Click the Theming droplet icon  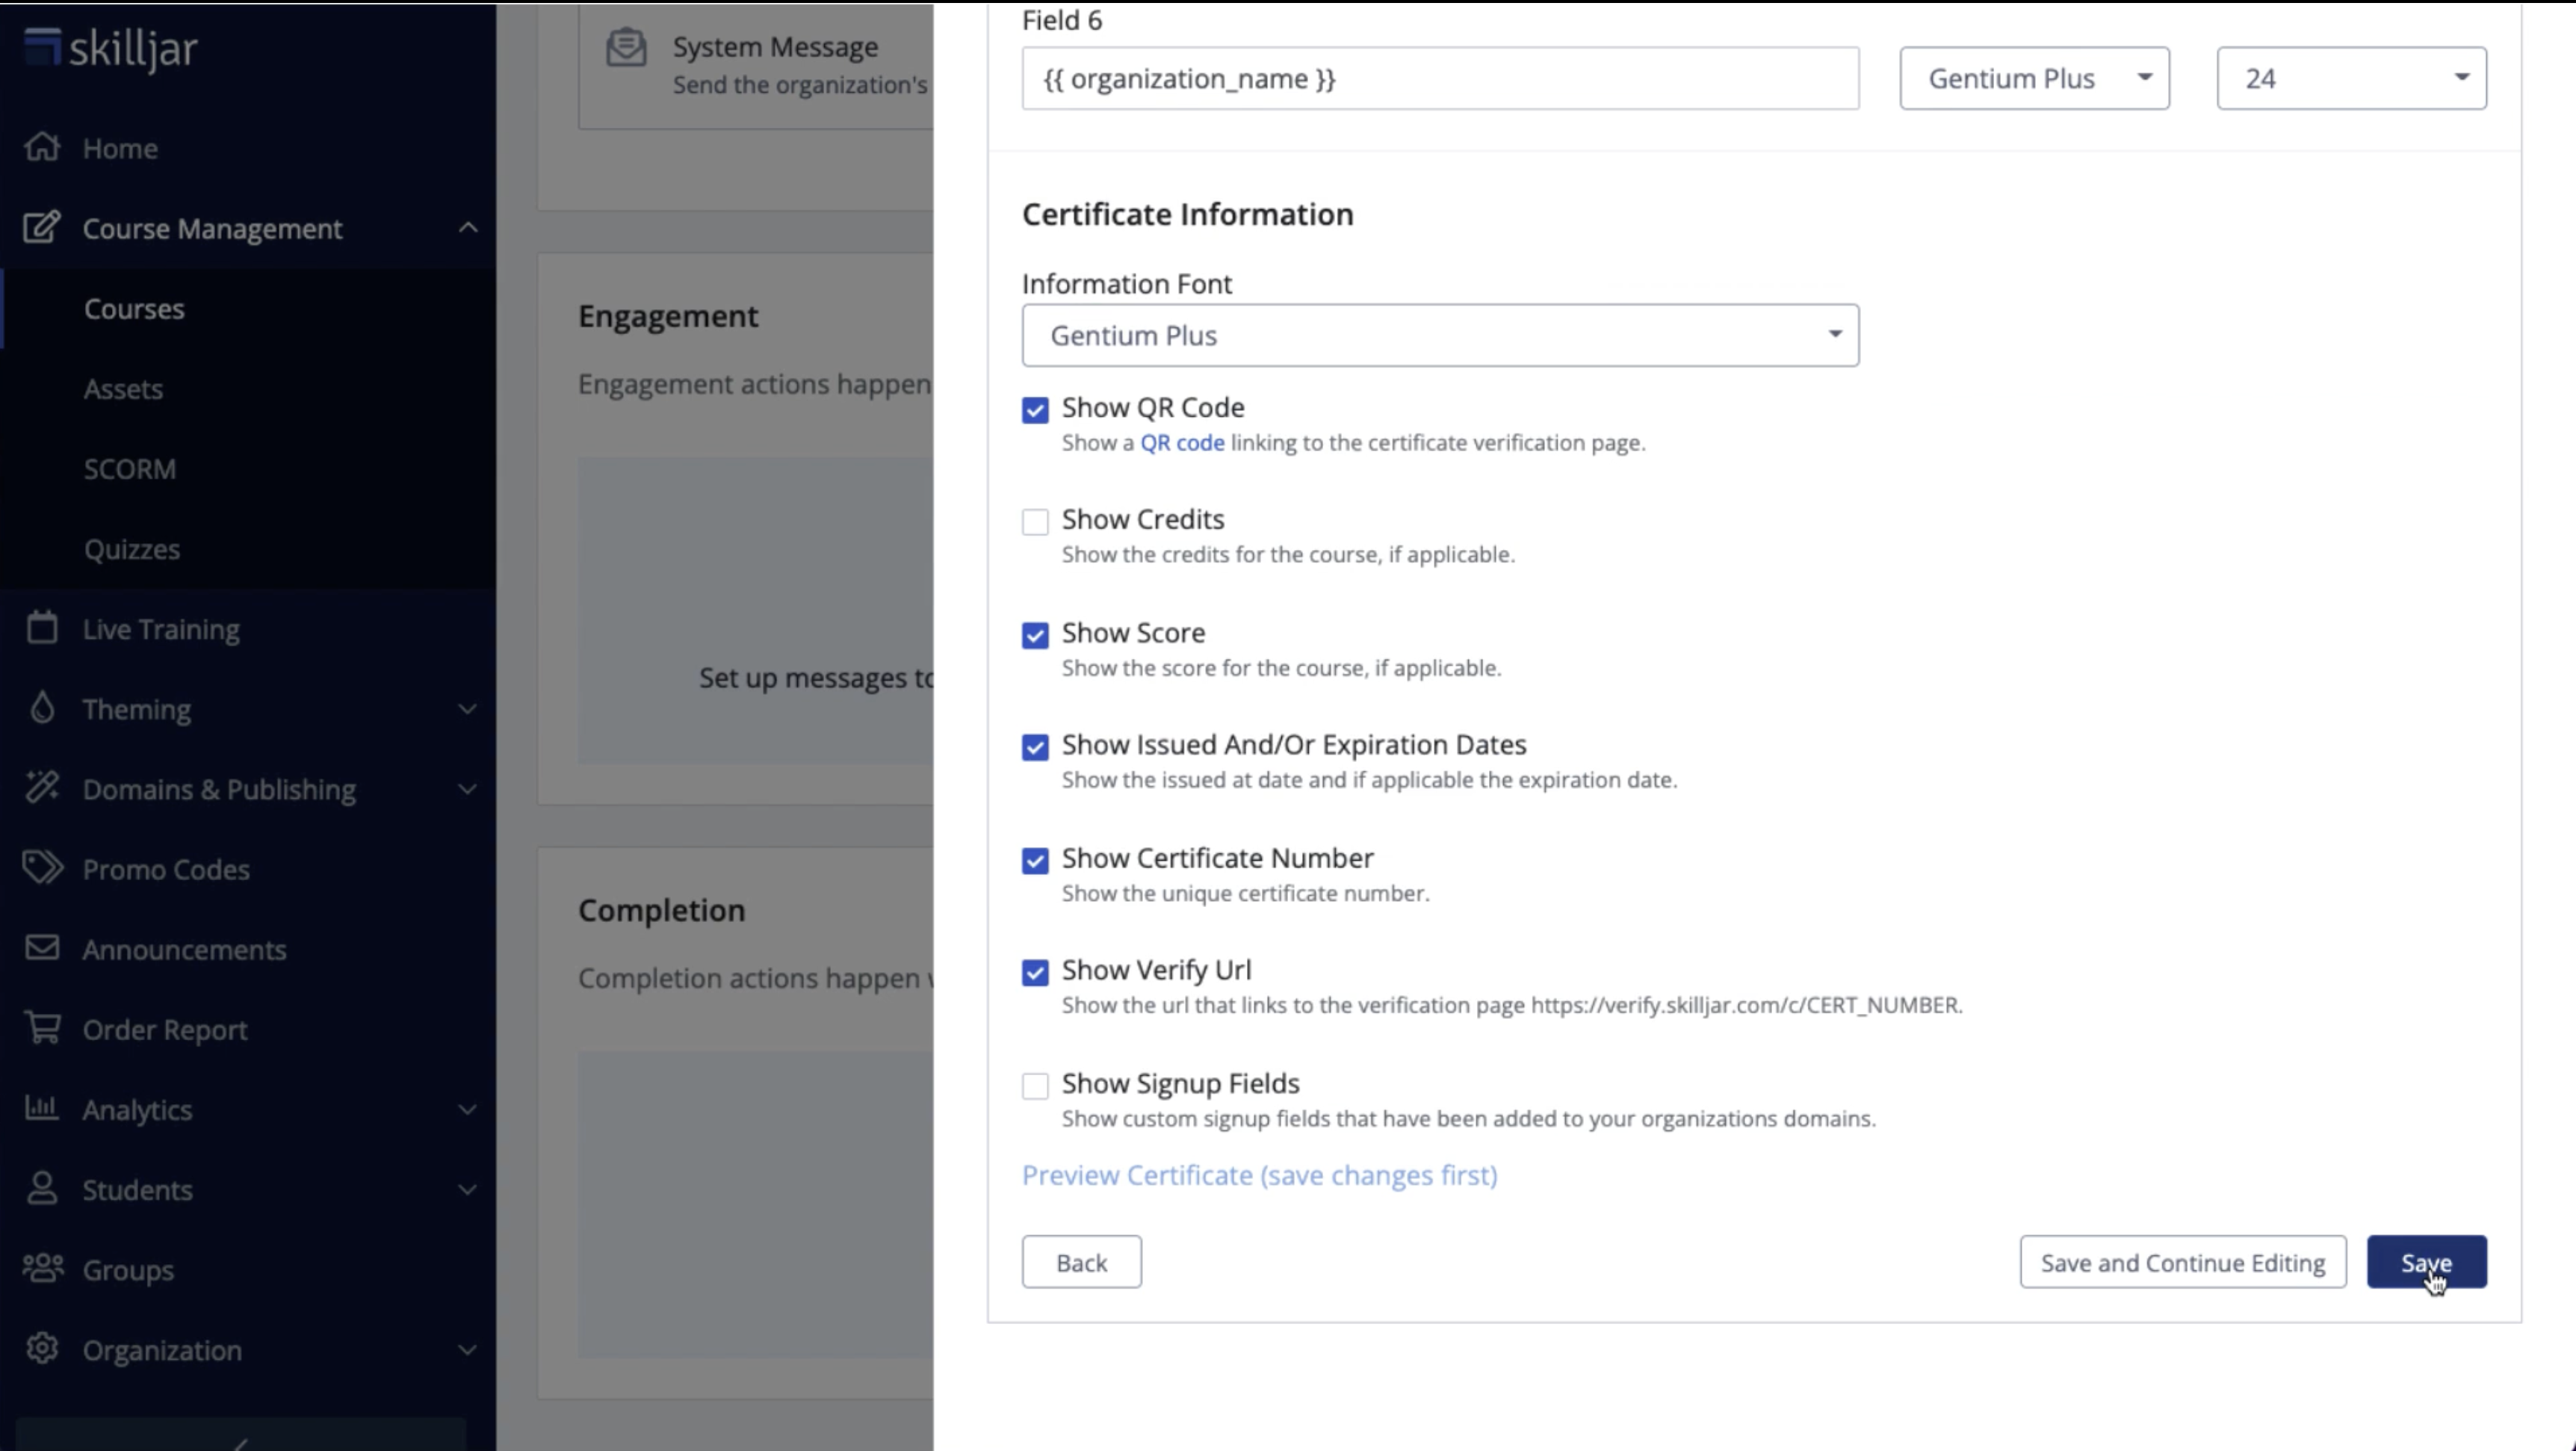click(42, 708)
